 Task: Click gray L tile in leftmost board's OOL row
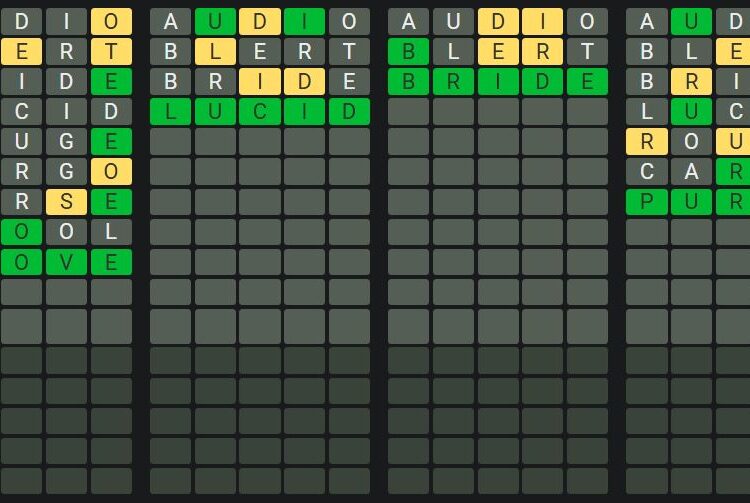point(111,232)
